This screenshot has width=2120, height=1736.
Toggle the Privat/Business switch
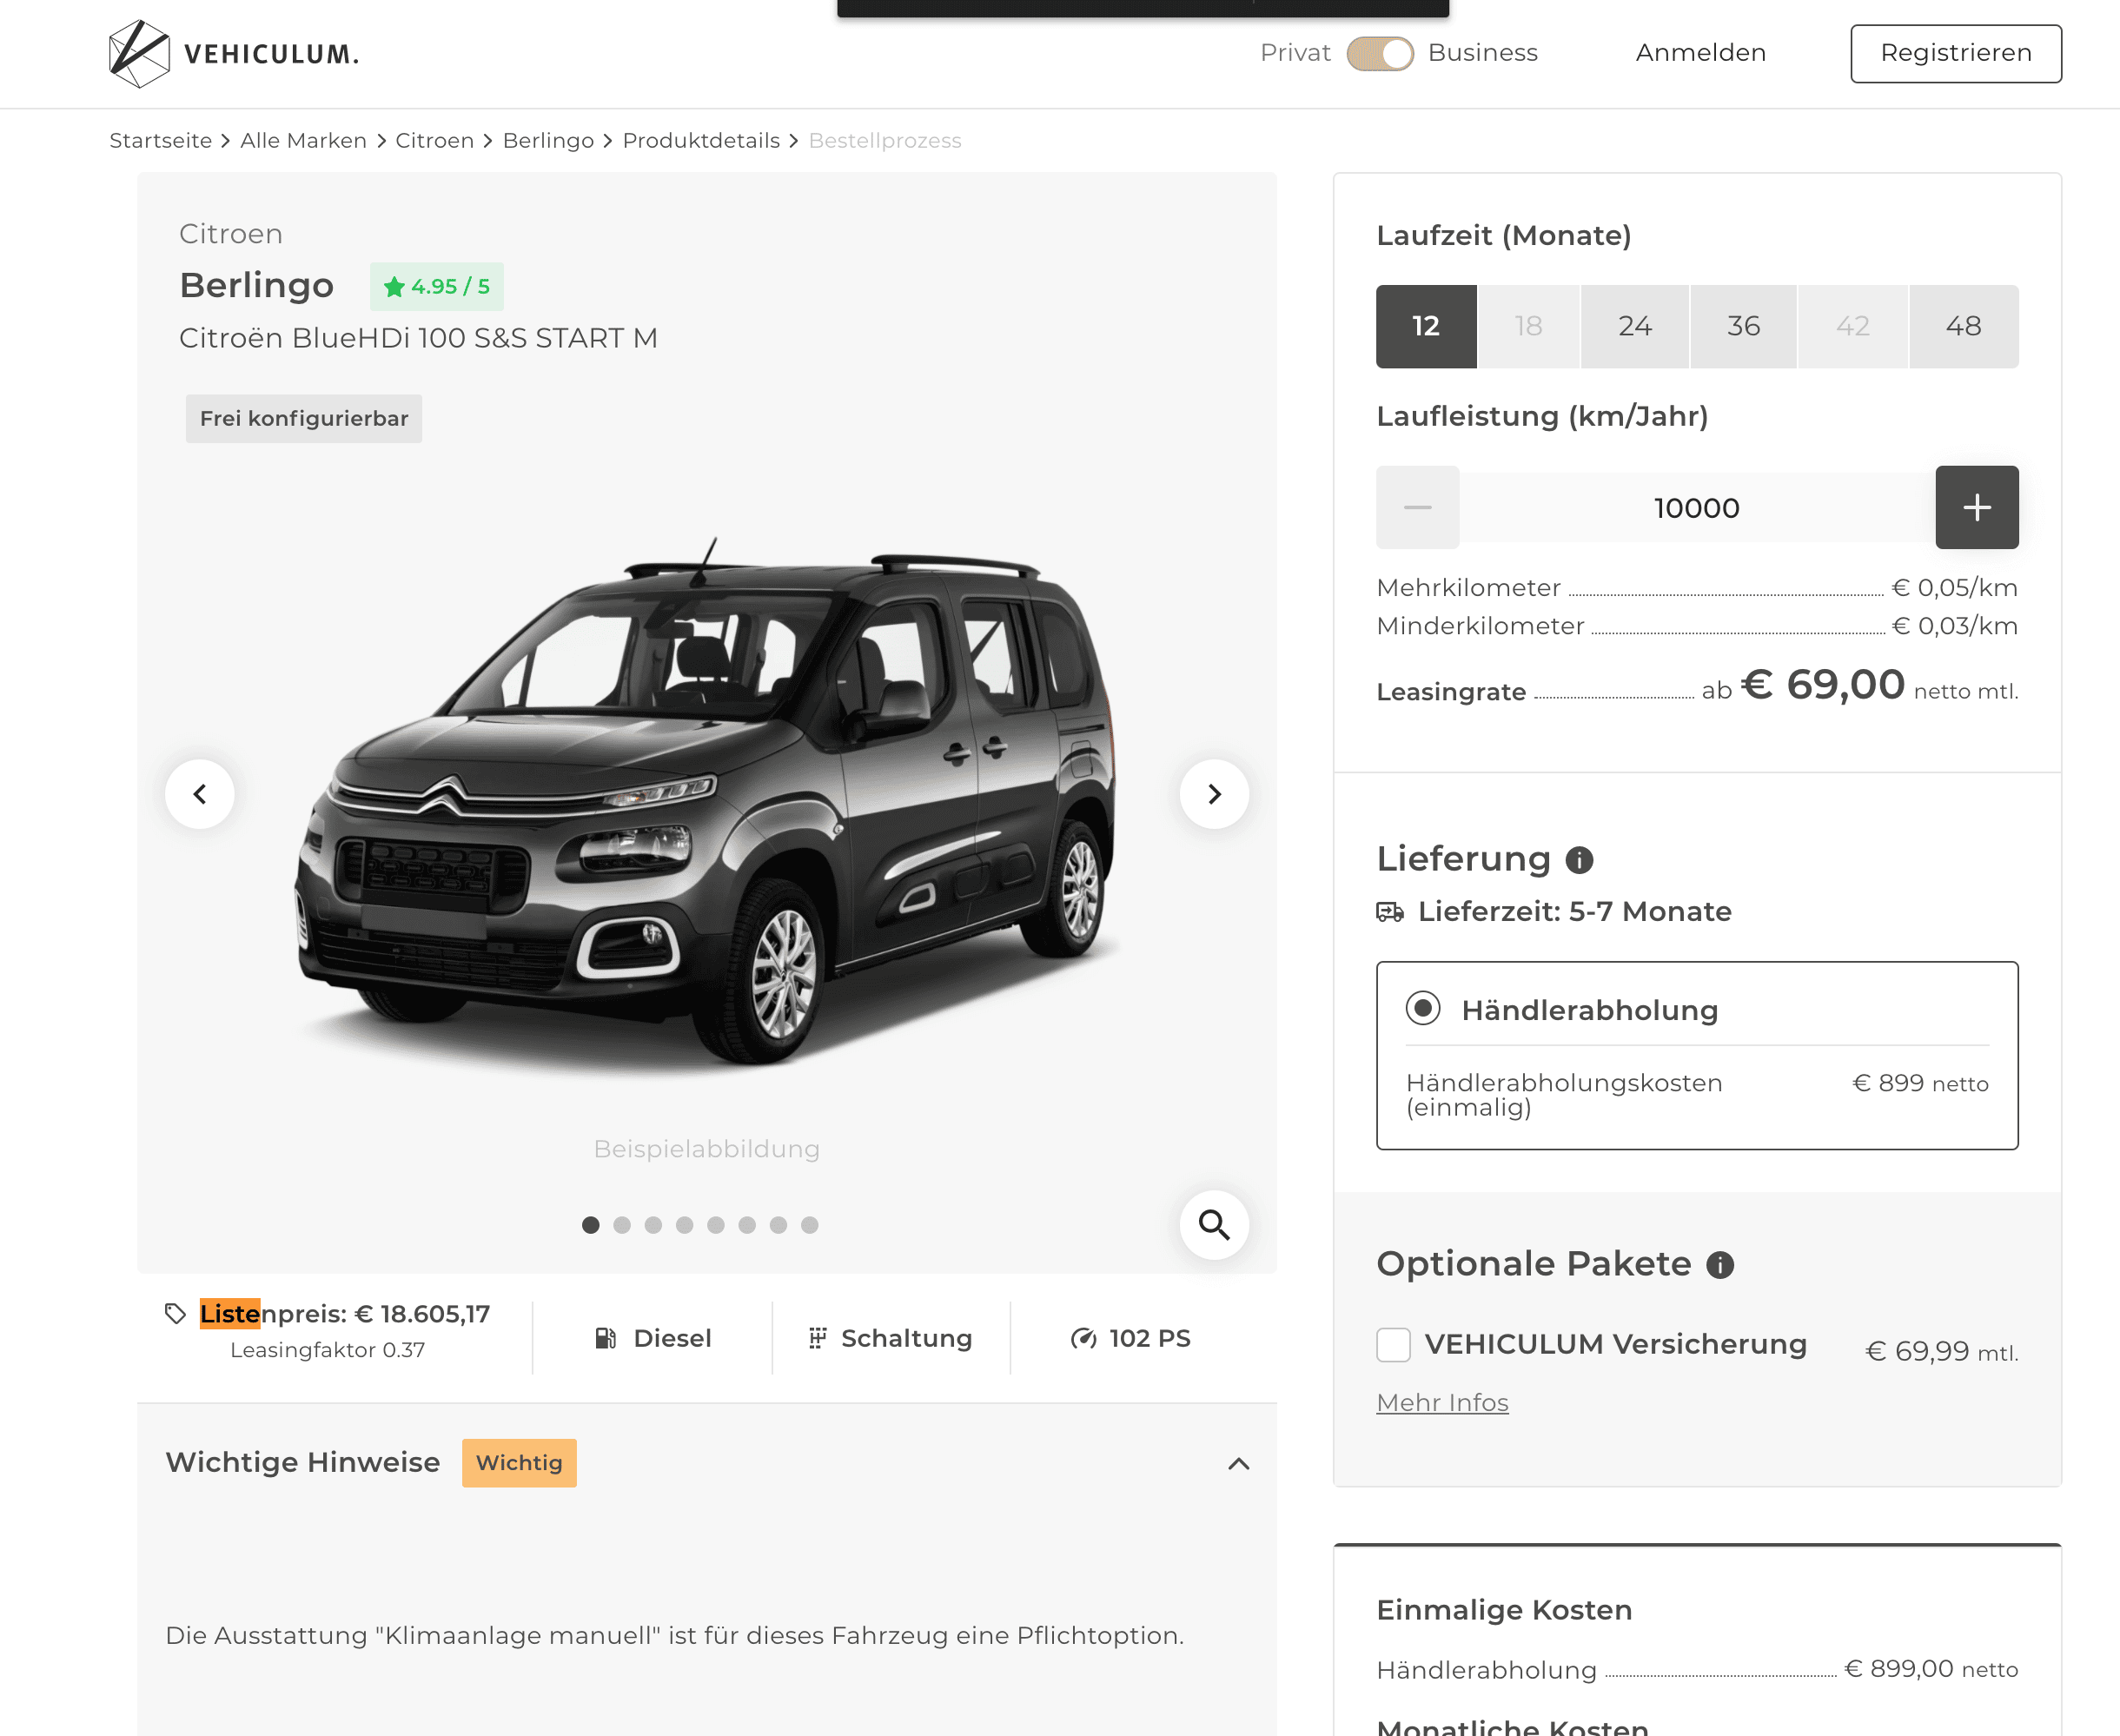pyautogui.click(x=1379, y=53)
